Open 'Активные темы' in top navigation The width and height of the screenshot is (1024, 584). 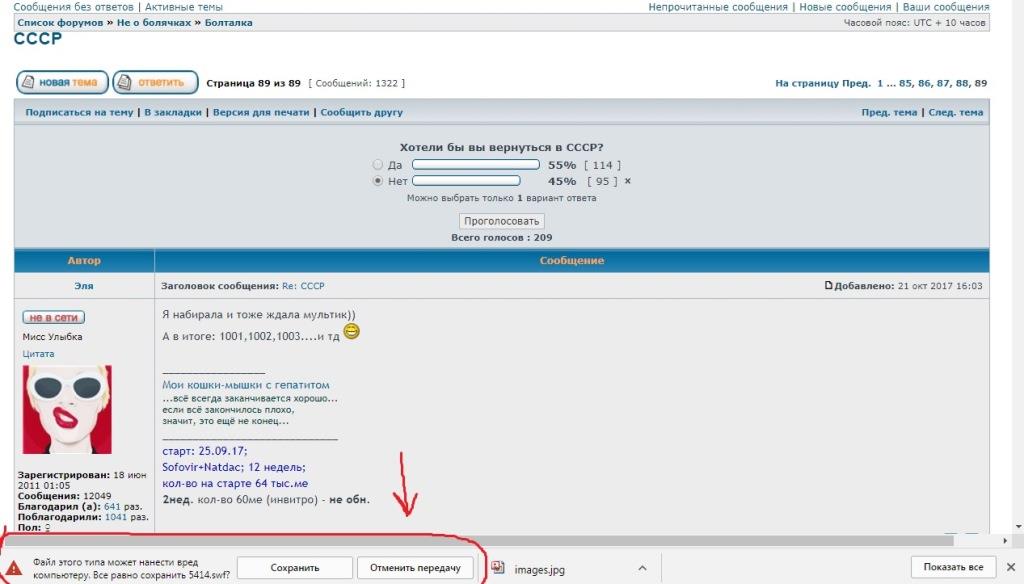pos(184,7)
